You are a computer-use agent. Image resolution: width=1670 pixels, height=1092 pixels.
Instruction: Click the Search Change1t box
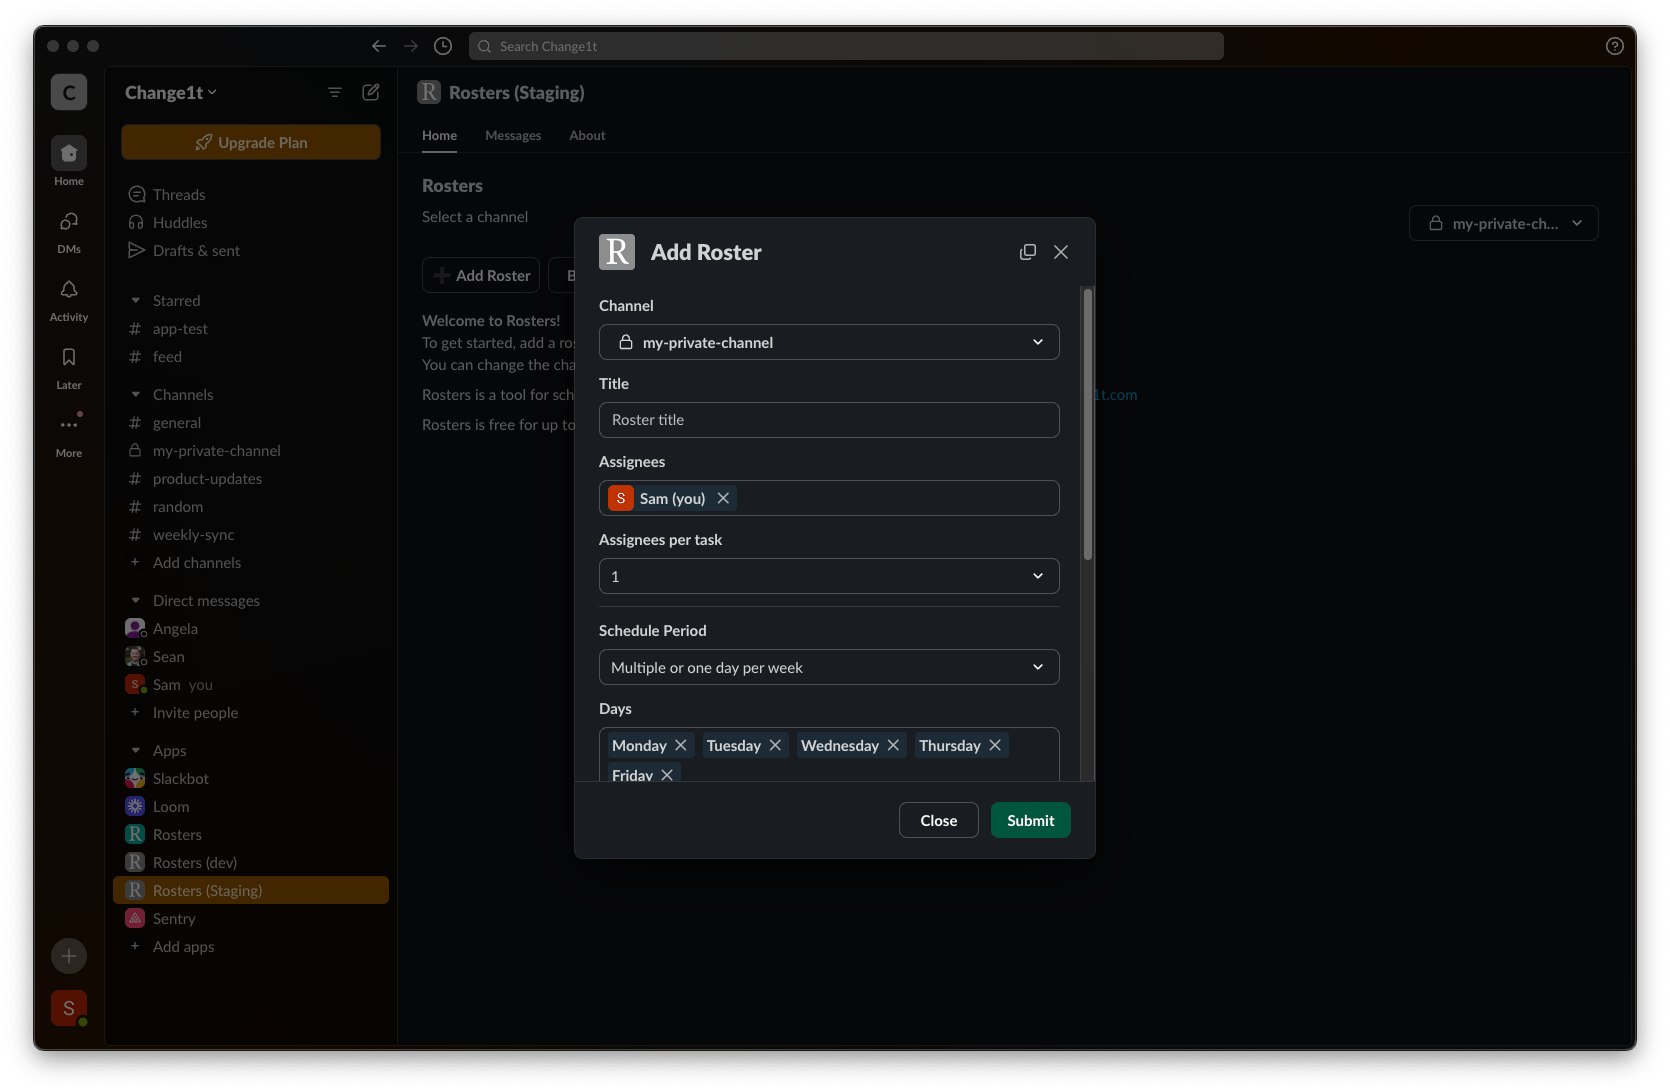[846, 46]
